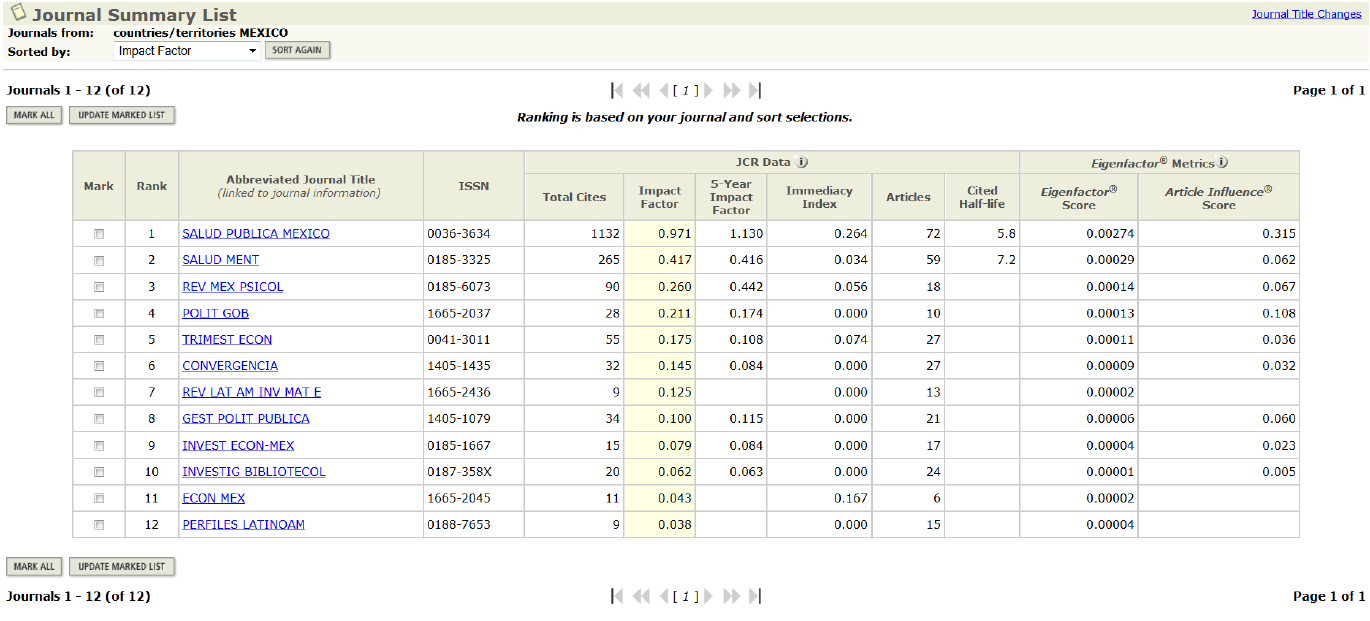Select checkbox for TRIMEST ECON journal
Image resolution: width=1370 pixels, height=621 pixels.
(x=99, y=340)
